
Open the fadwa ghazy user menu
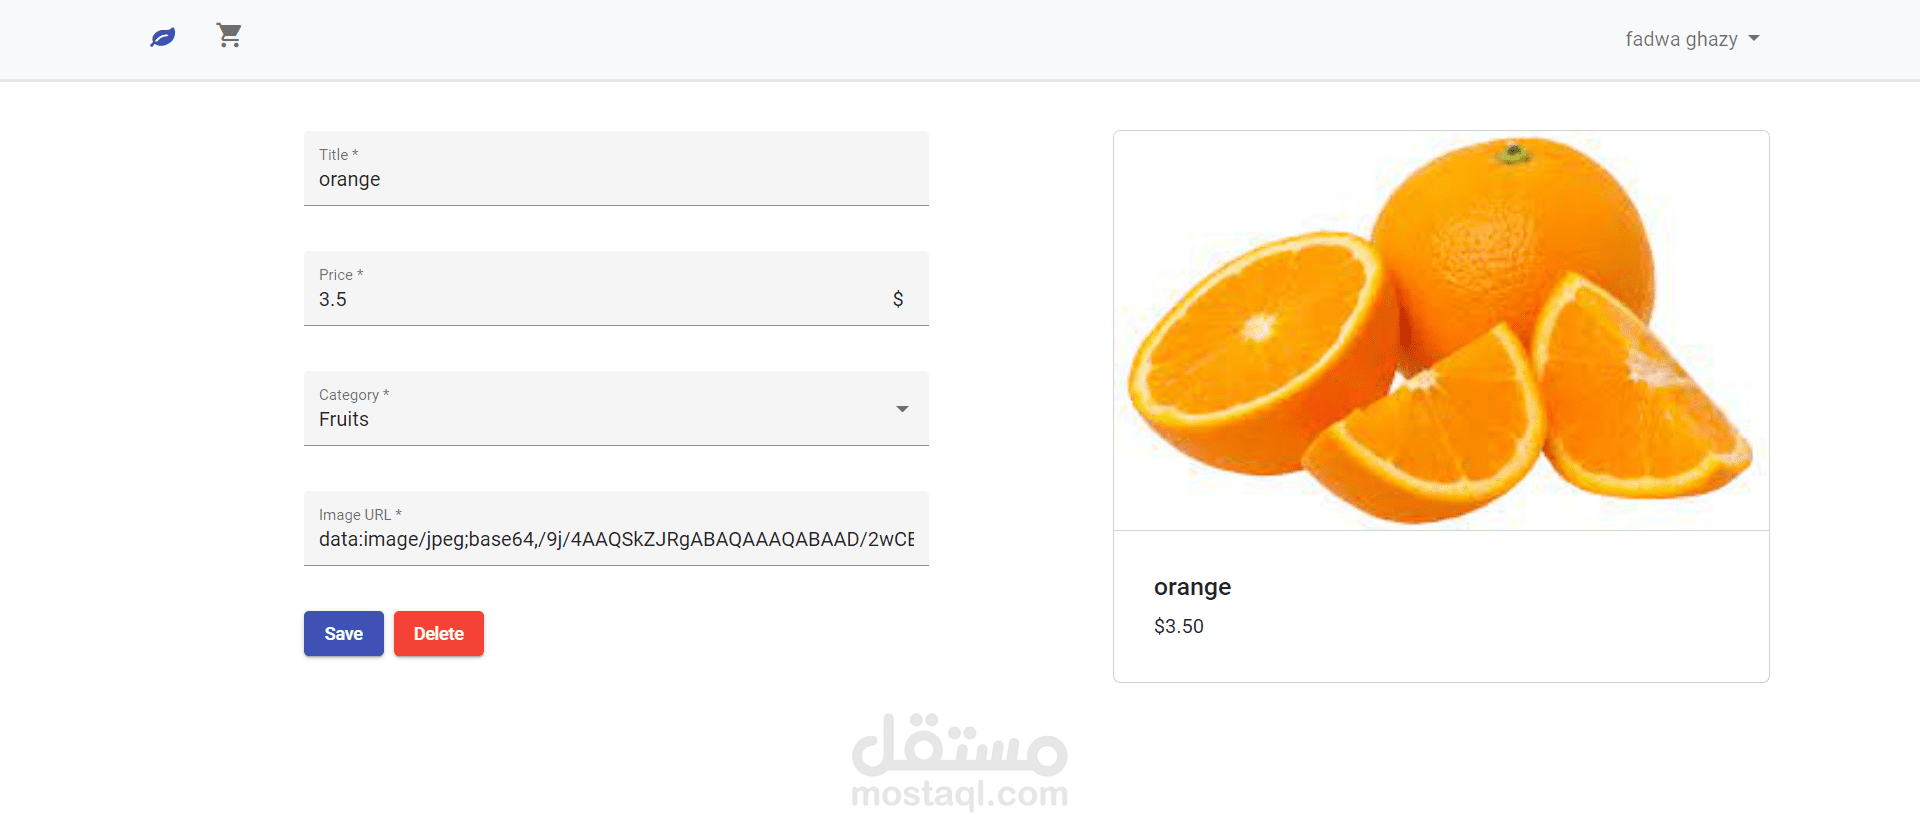coord(1692,39)
